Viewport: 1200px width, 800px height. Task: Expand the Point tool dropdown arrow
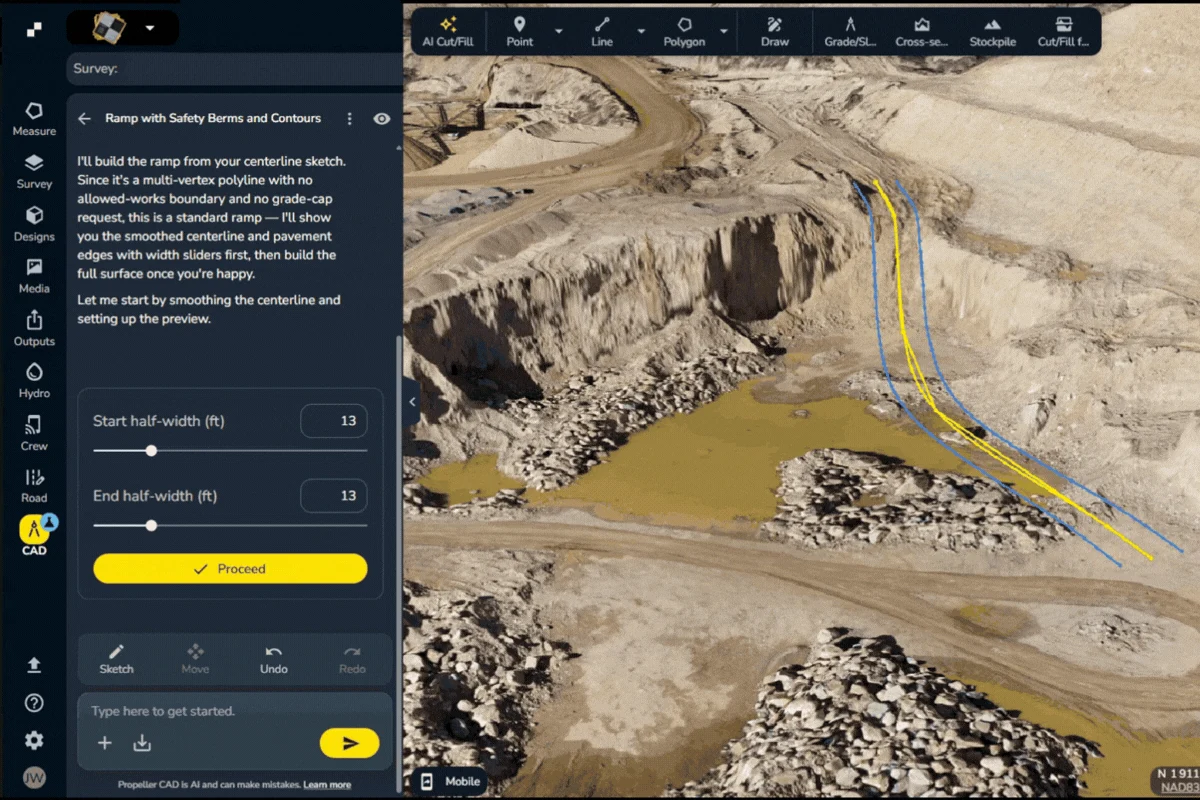click(559, 31)
